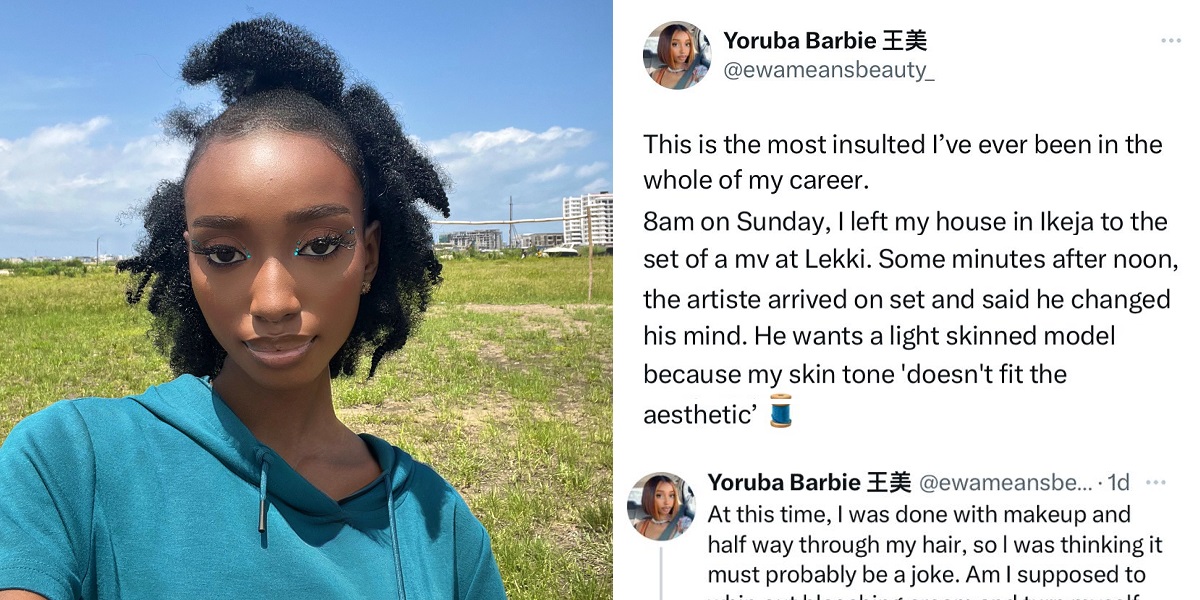Screen dimensions: 1200x600
Task: Open the small avatar on the reply tweet
Action: click(661, 507)
